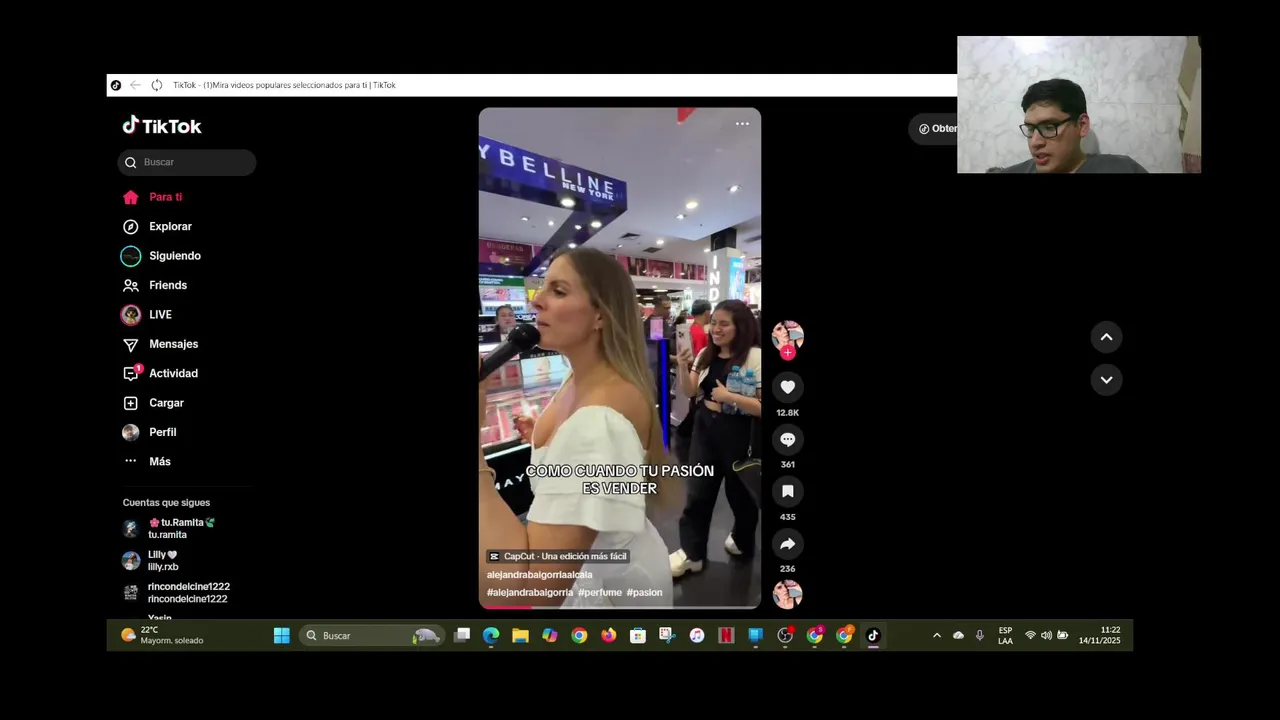
Task: Go to the next video
Action: [x=1106, y=380]
